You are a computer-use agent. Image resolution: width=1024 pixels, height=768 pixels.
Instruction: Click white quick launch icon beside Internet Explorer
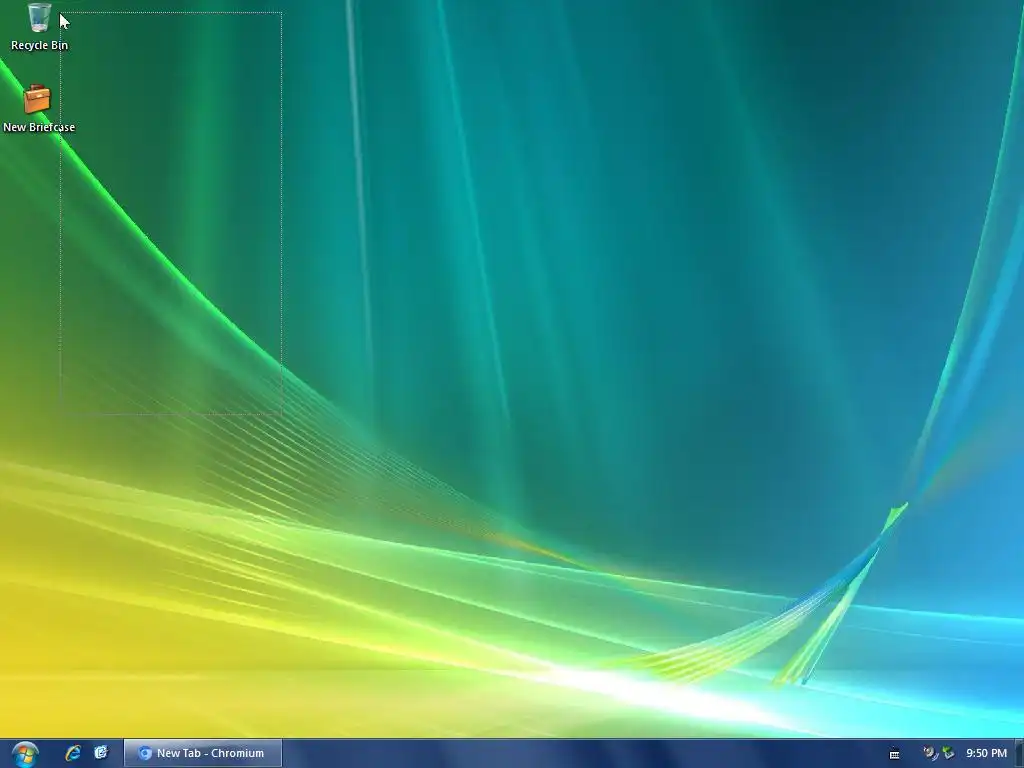101,753
